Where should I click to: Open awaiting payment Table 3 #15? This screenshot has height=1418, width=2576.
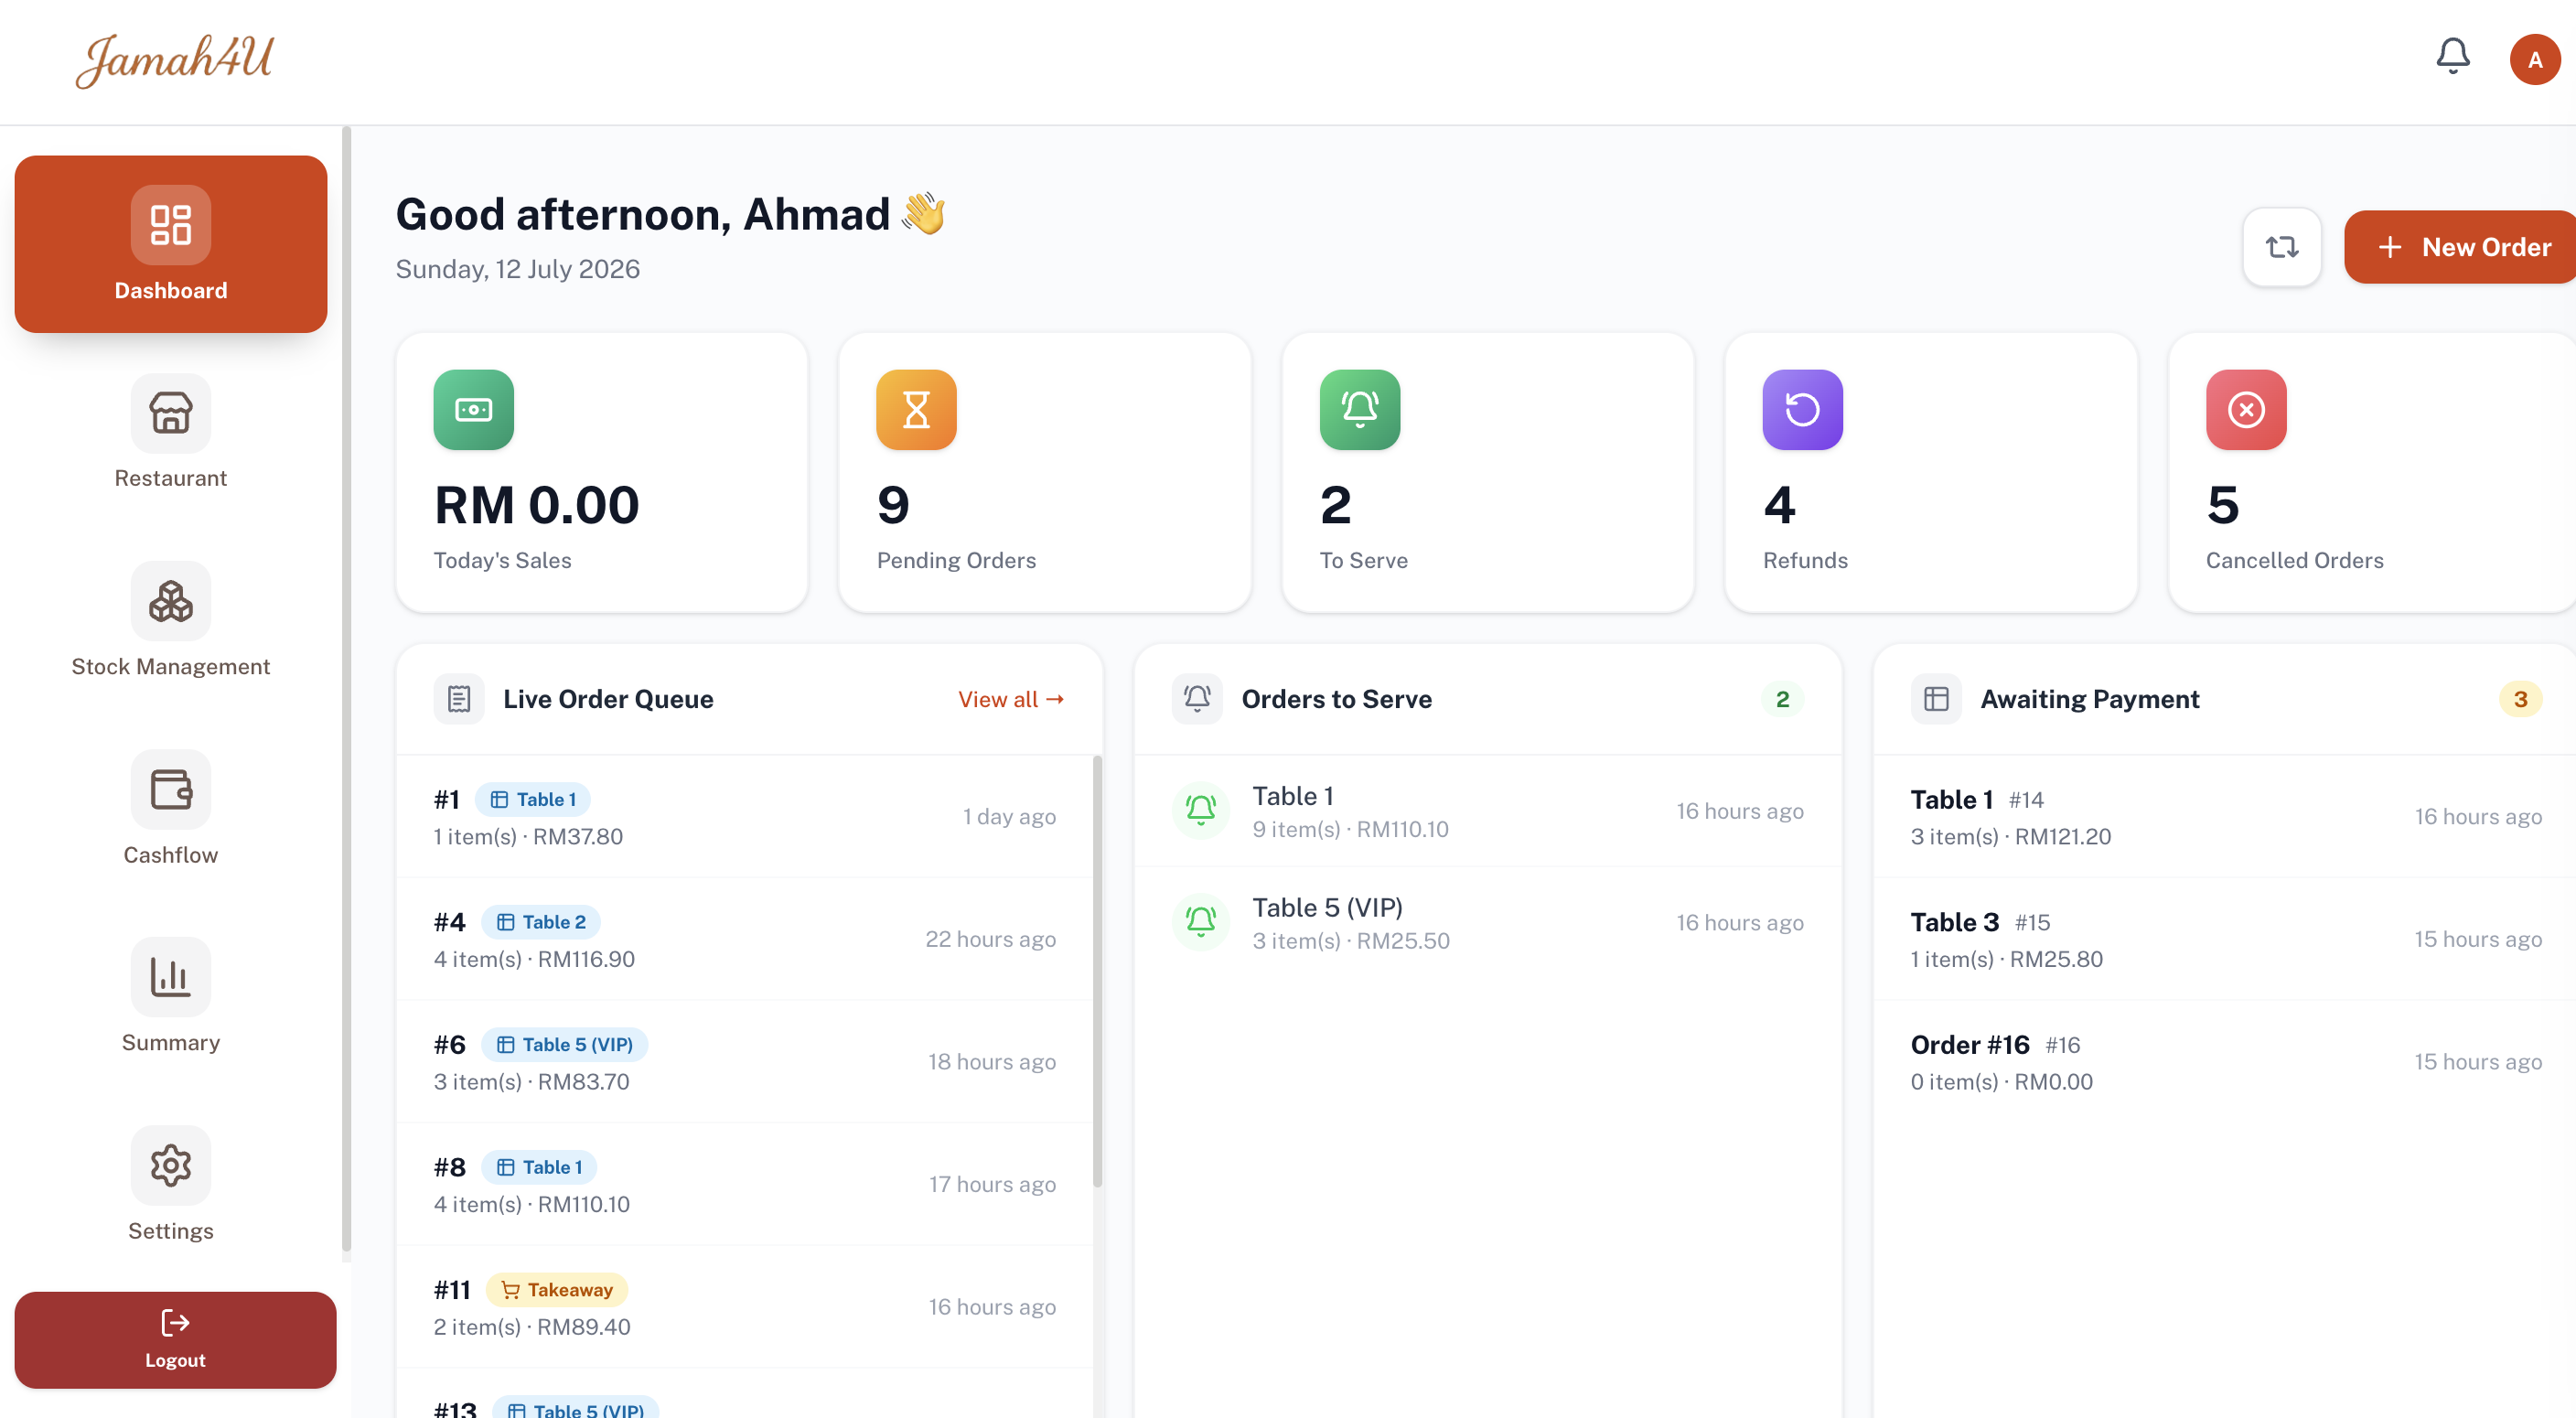pos(2226,940)
